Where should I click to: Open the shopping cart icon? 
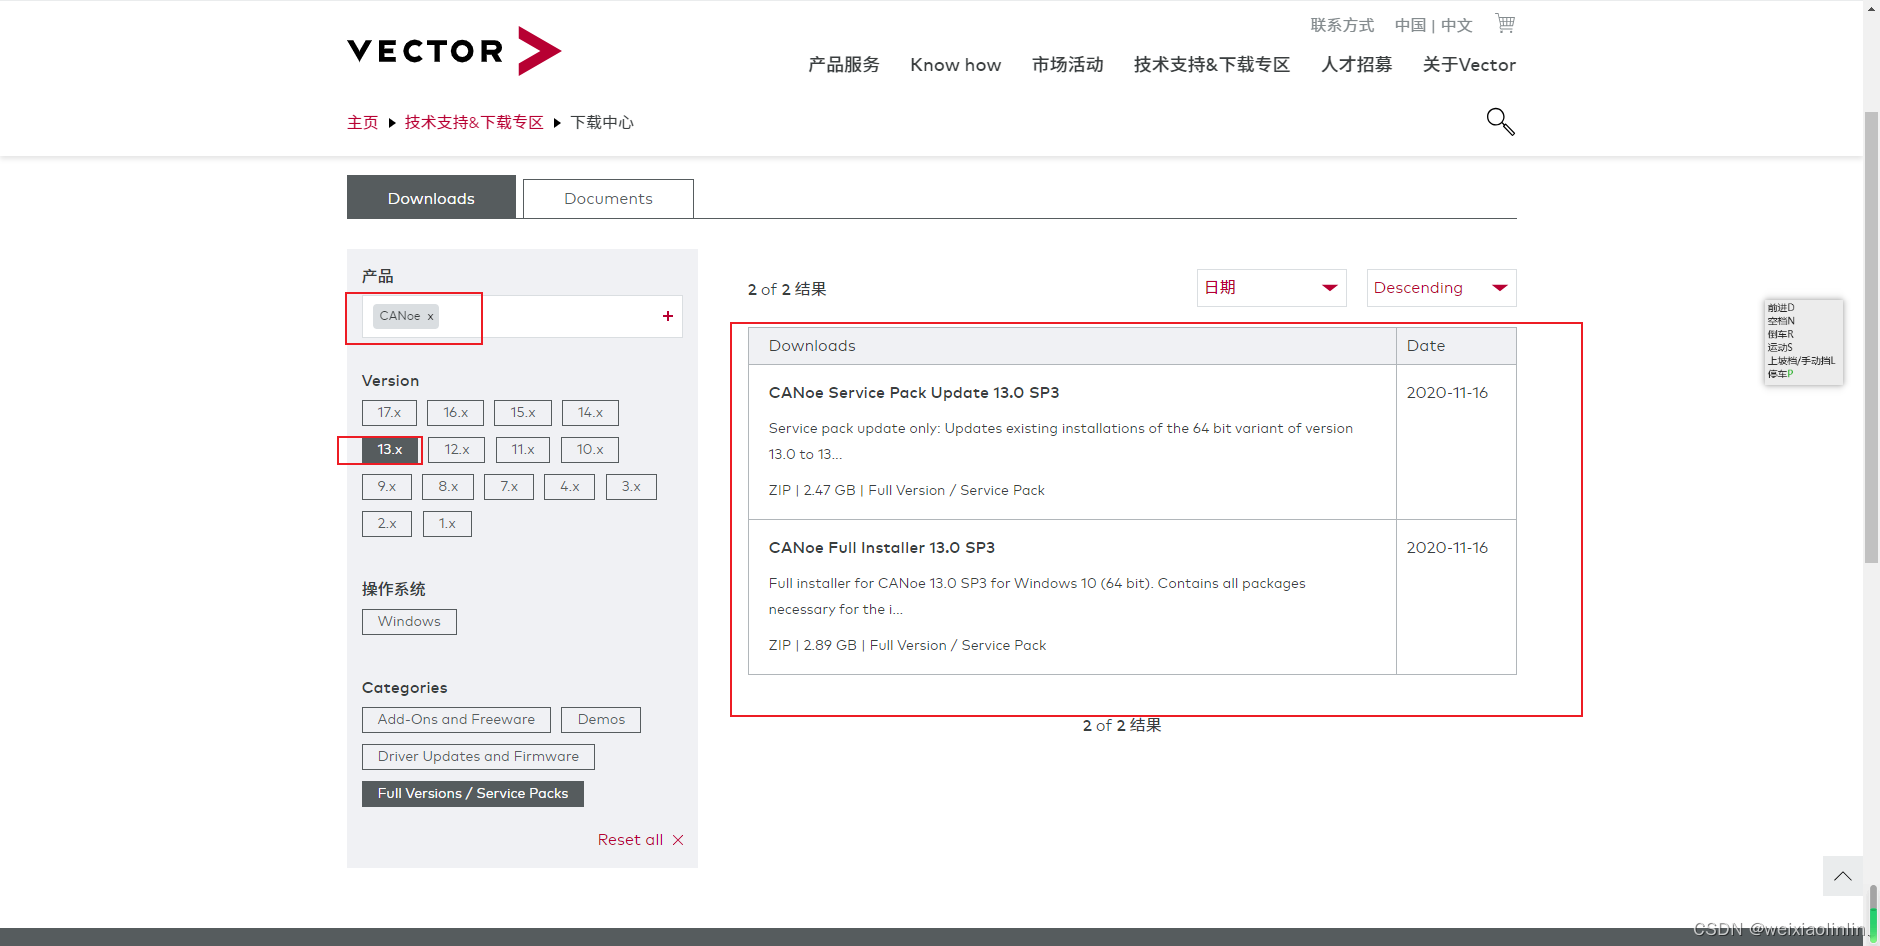[1505, 23]
